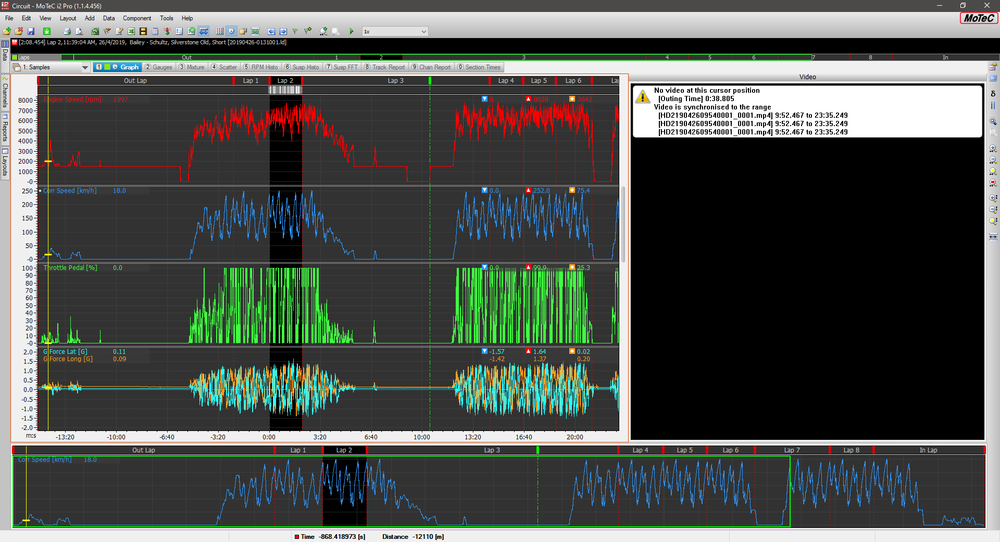Select the active Graph worksheet tab

117,67
